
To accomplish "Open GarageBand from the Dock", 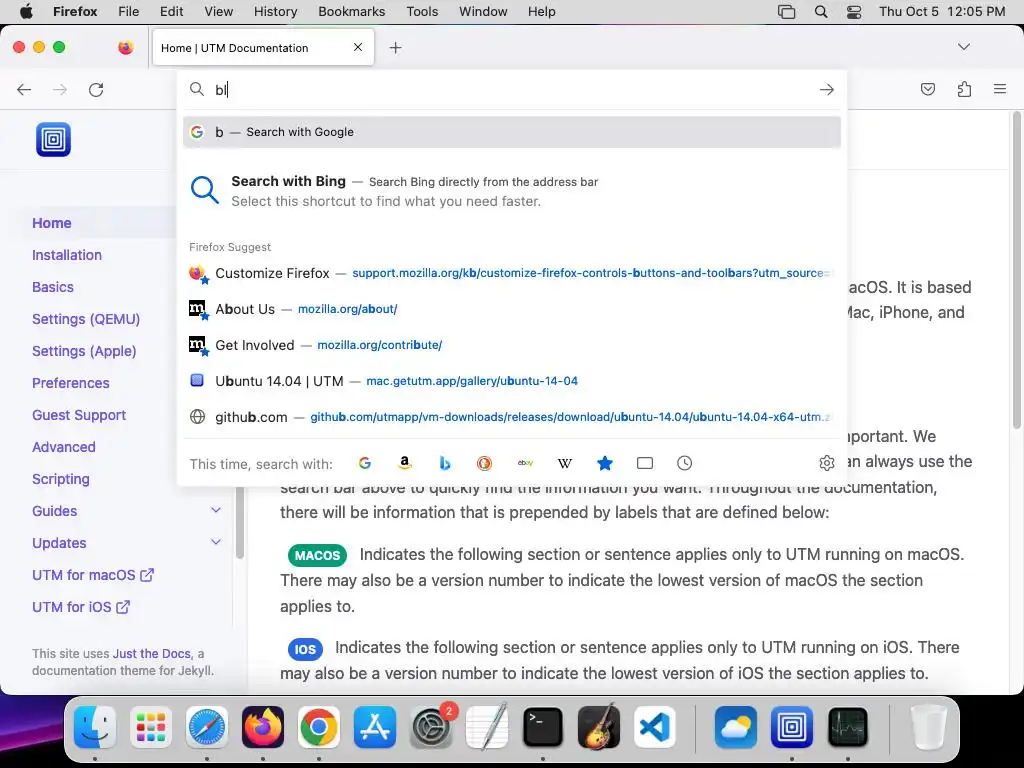I will point(599,727).
